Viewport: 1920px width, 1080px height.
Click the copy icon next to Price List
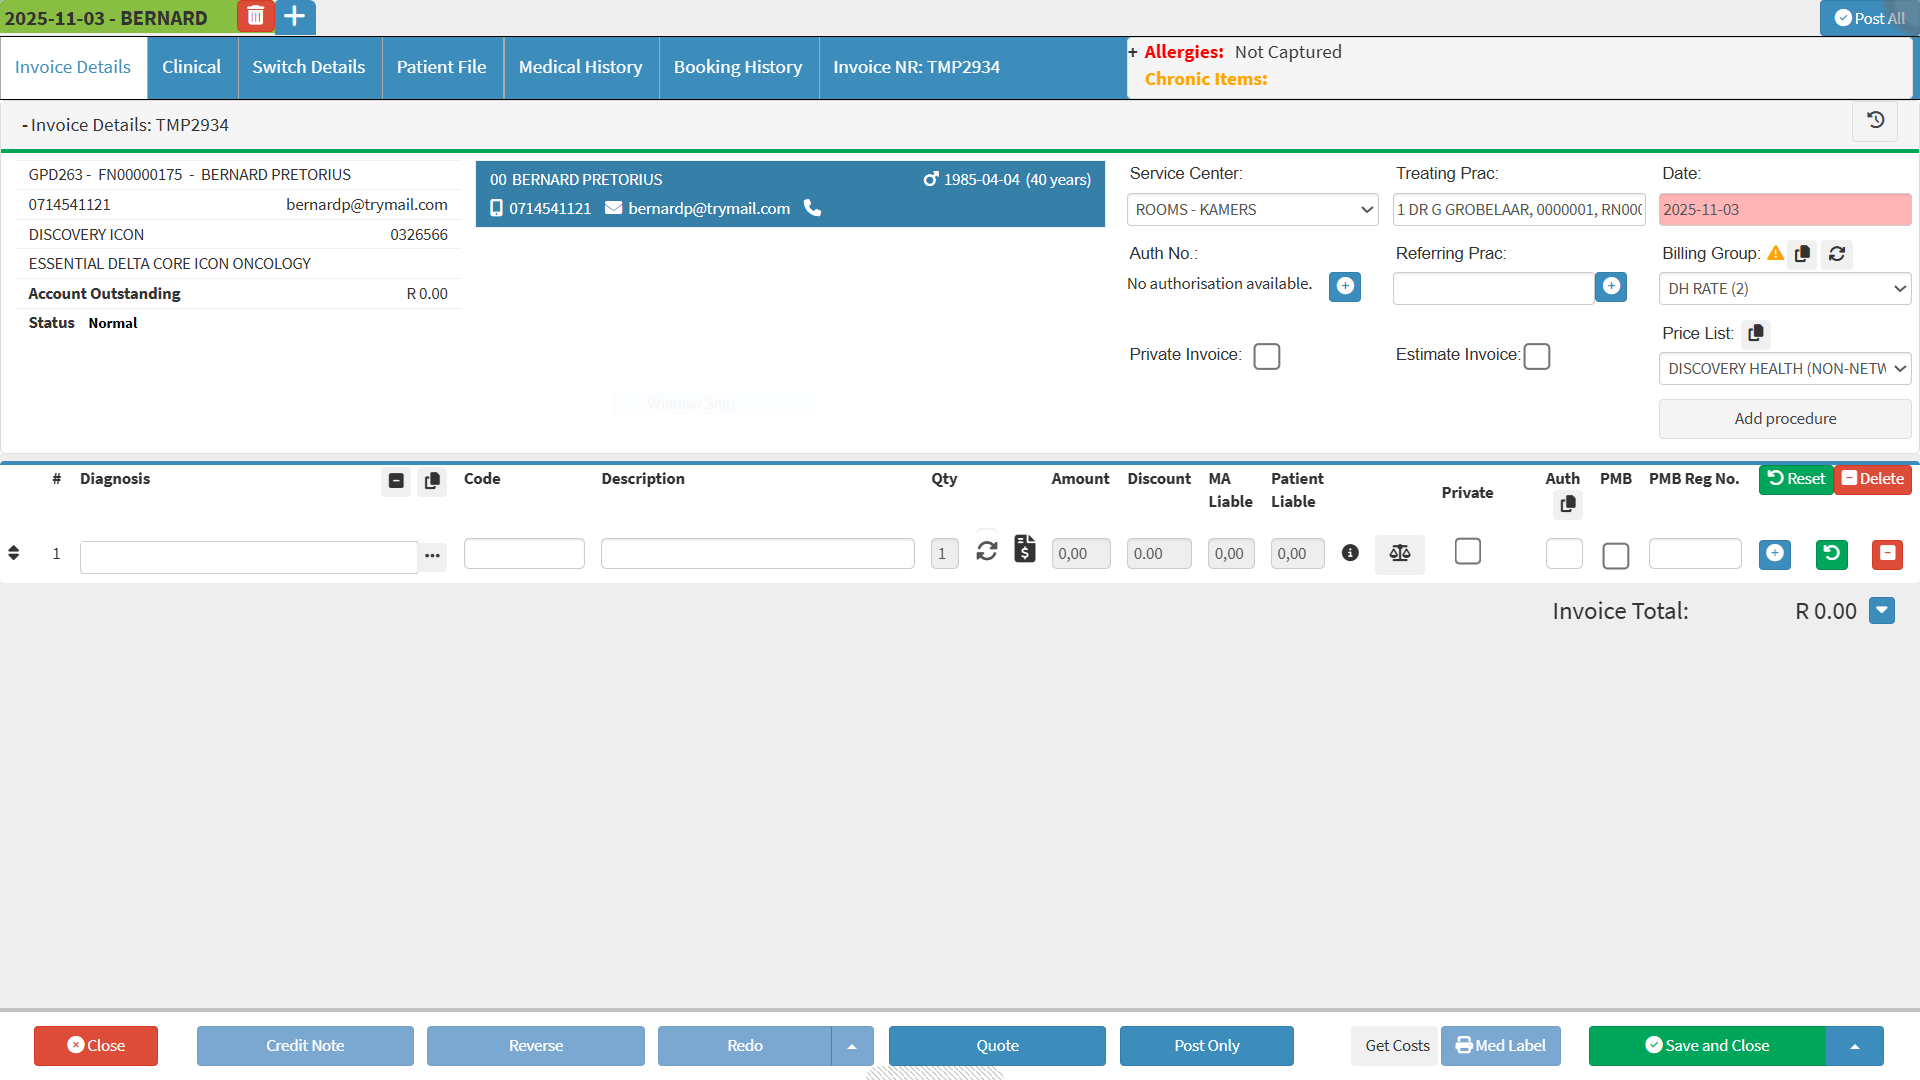click(1756, 333)
